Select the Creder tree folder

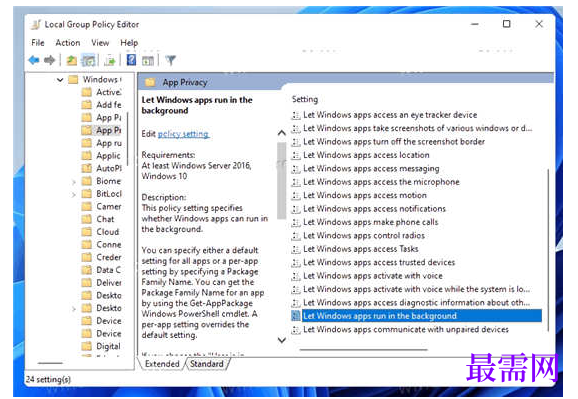click(x=102, y=257)
